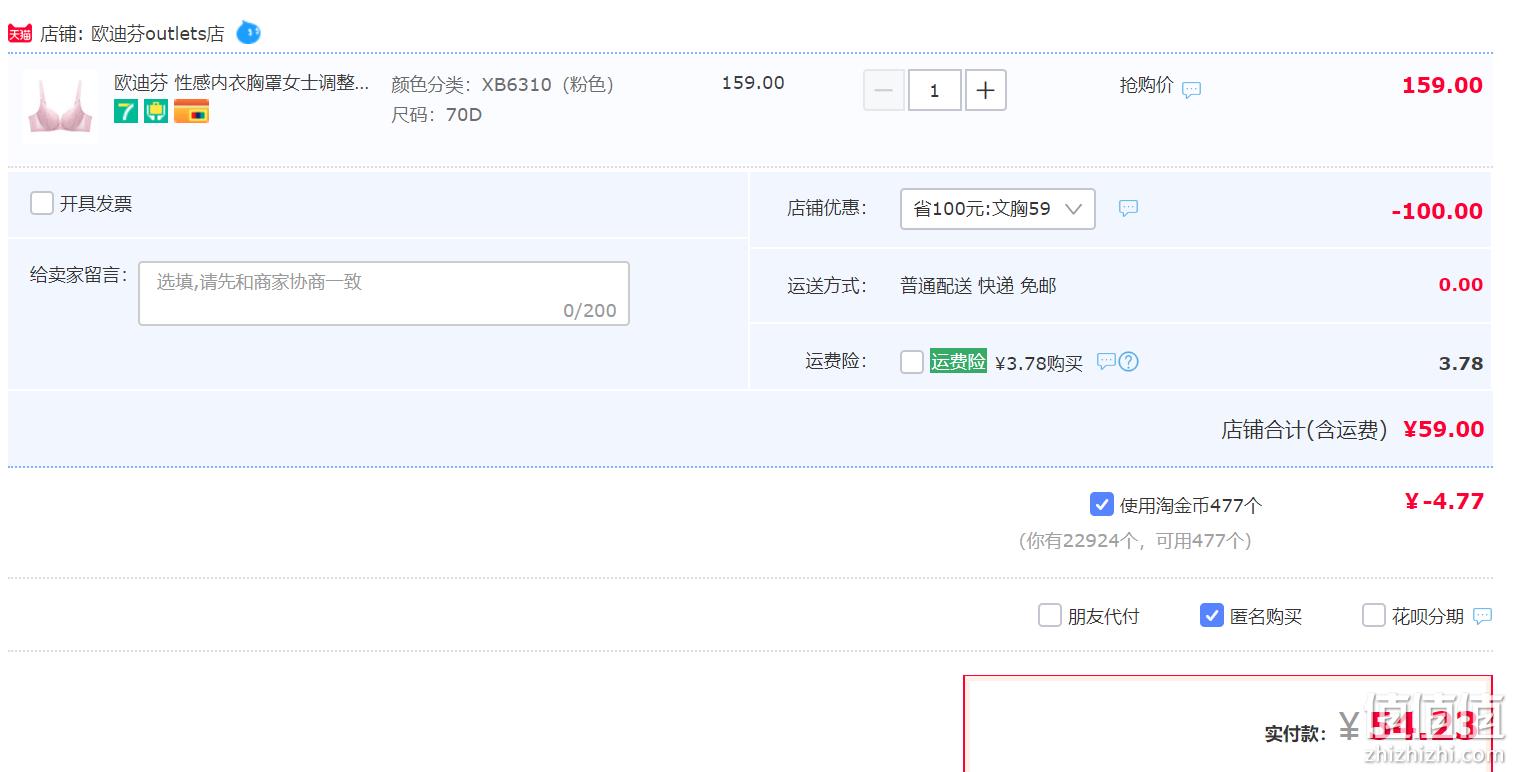Click the ¥-4.77 coin deduction amount
This screenshot has width=1514, height=772.
click(x=1444, y=501)
